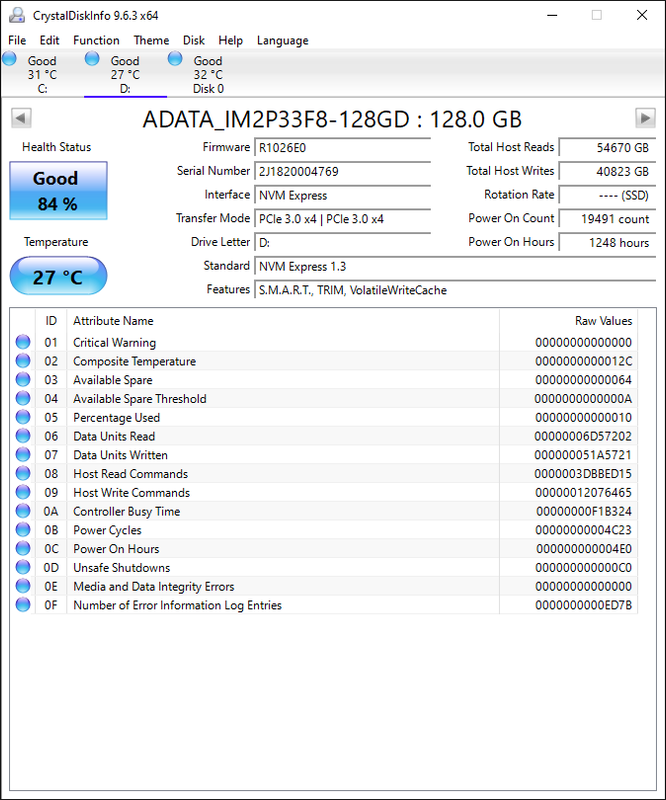This screenshot has width=666, height=800.
Task: Go to previous disk with left arrow
Action: tap(21, 118)
